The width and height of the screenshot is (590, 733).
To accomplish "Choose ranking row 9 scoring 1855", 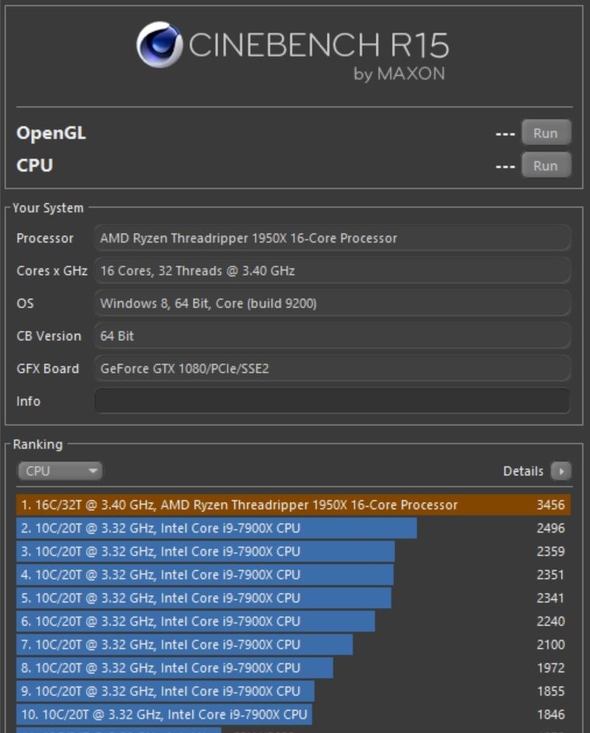I will pyautogui.click(x=294, y=691).
